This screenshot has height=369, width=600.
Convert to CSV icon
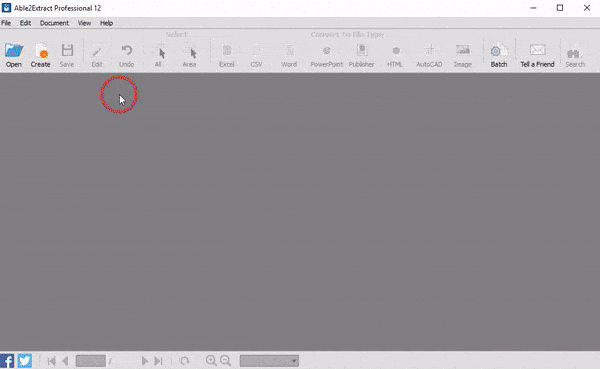point(256,50)
